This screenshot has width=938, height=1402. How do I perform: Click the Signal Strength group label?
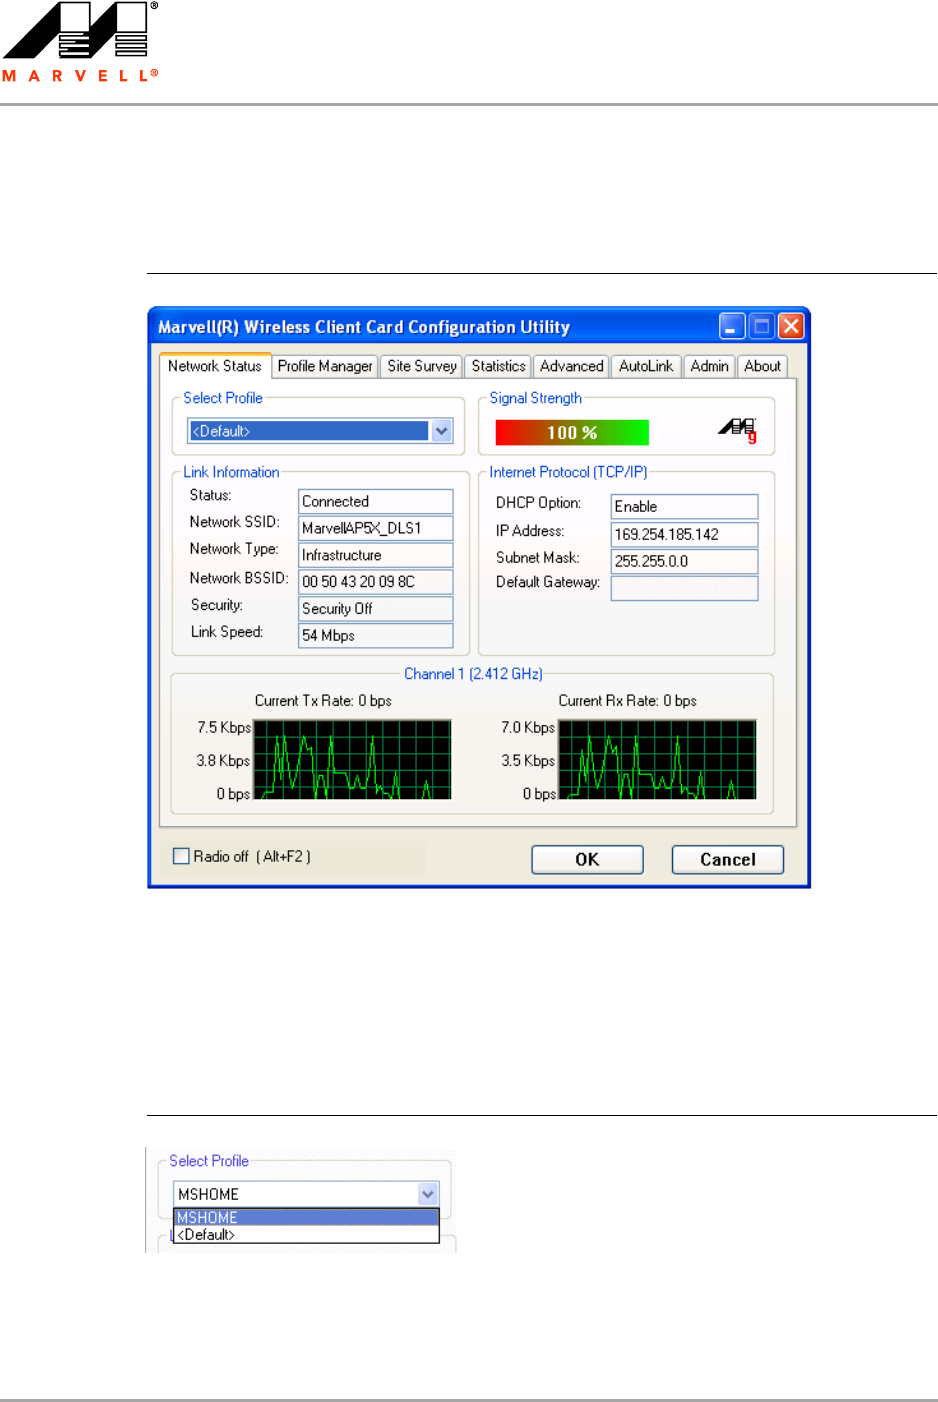(535, 398)
